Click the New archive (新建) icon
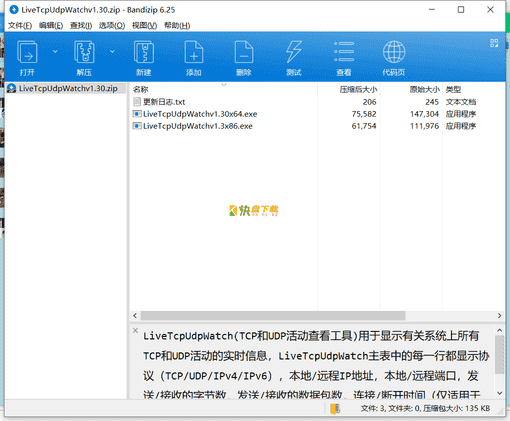Image resolution: width=510 pixels, height=421 pixels. pos(144,52)
